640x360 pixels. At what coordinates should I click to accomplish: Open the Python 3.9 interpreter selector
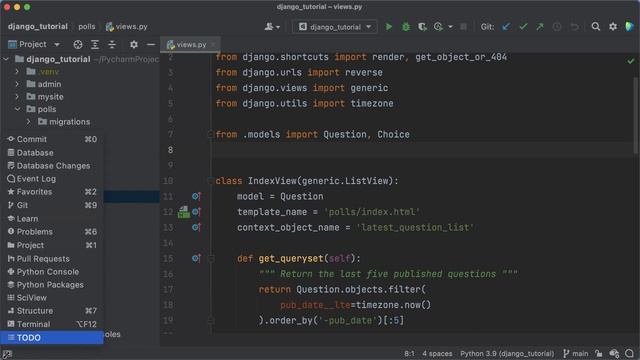point(507,354)
